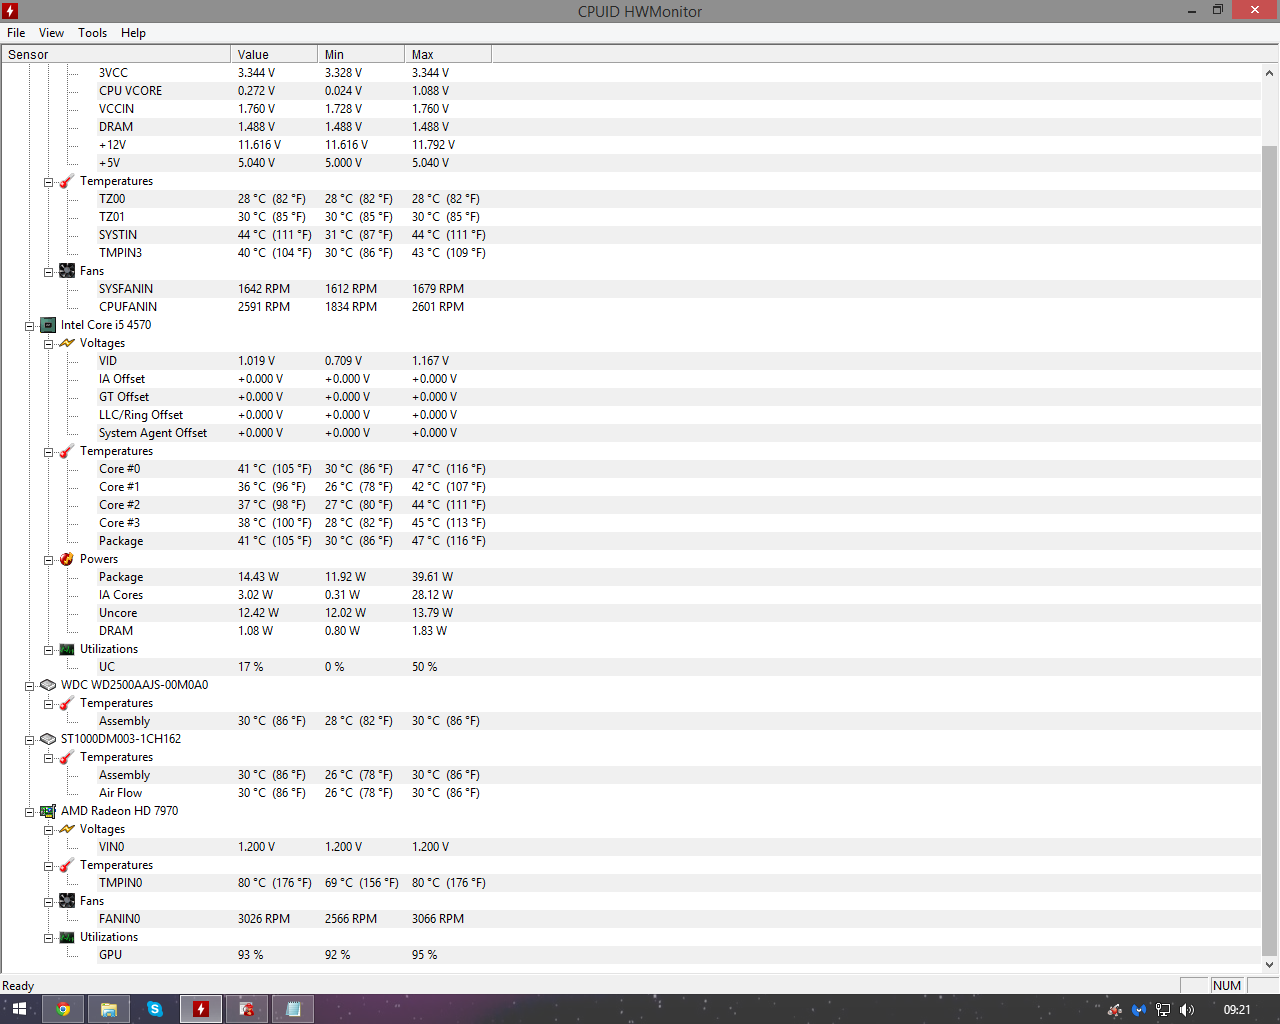1280x1024 pixels.
Task: Click the thermometer icon above the TZ00 row
Action: [x=67, y=181]
